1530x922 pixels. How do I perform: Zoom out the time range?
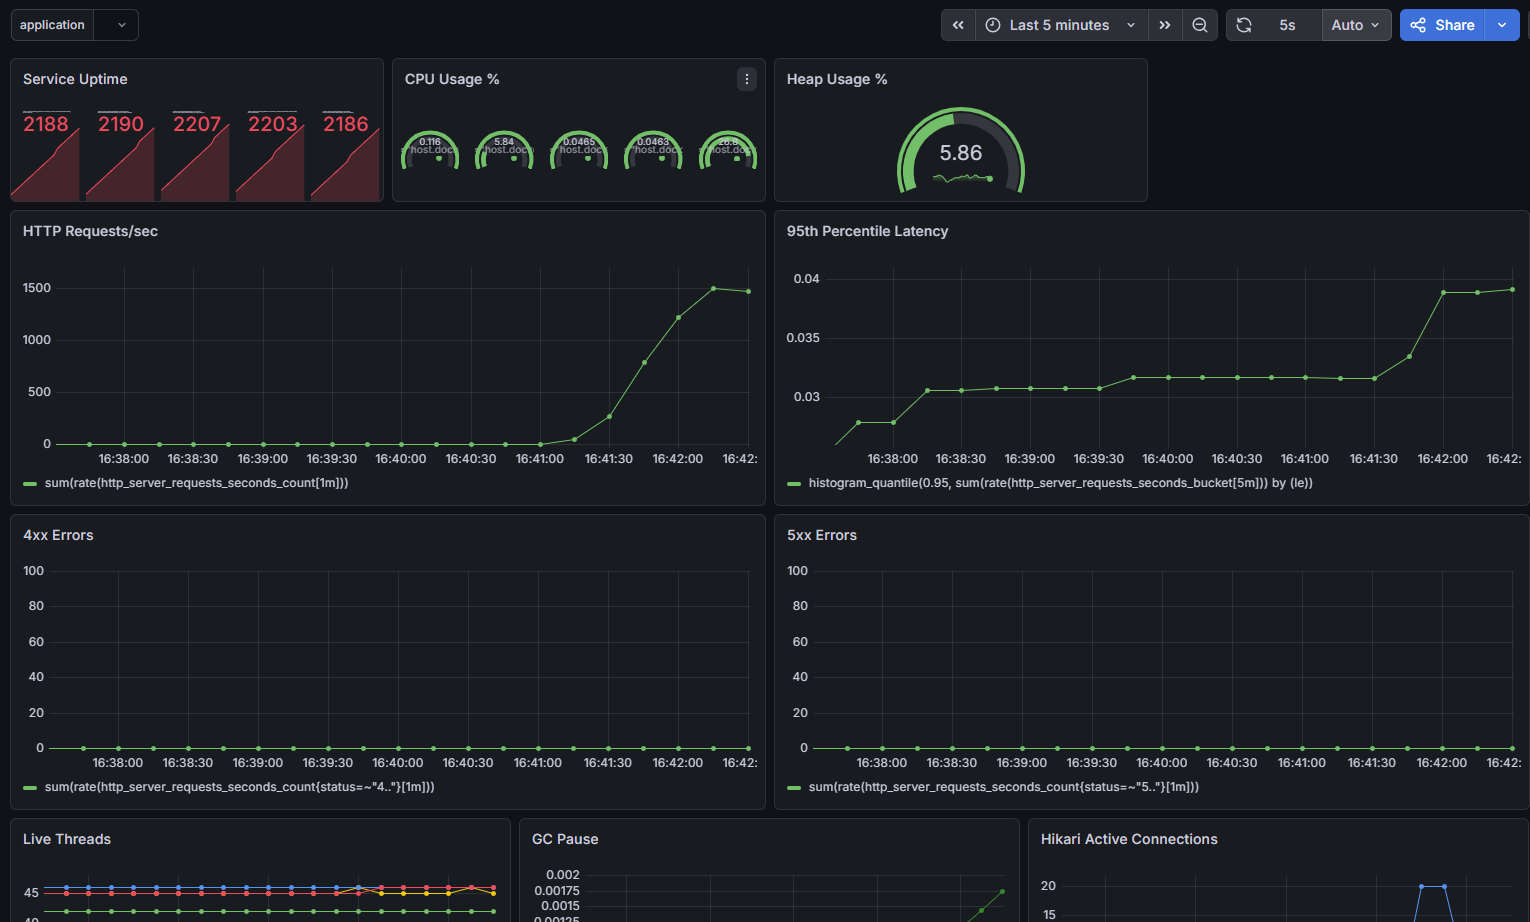1200,25
